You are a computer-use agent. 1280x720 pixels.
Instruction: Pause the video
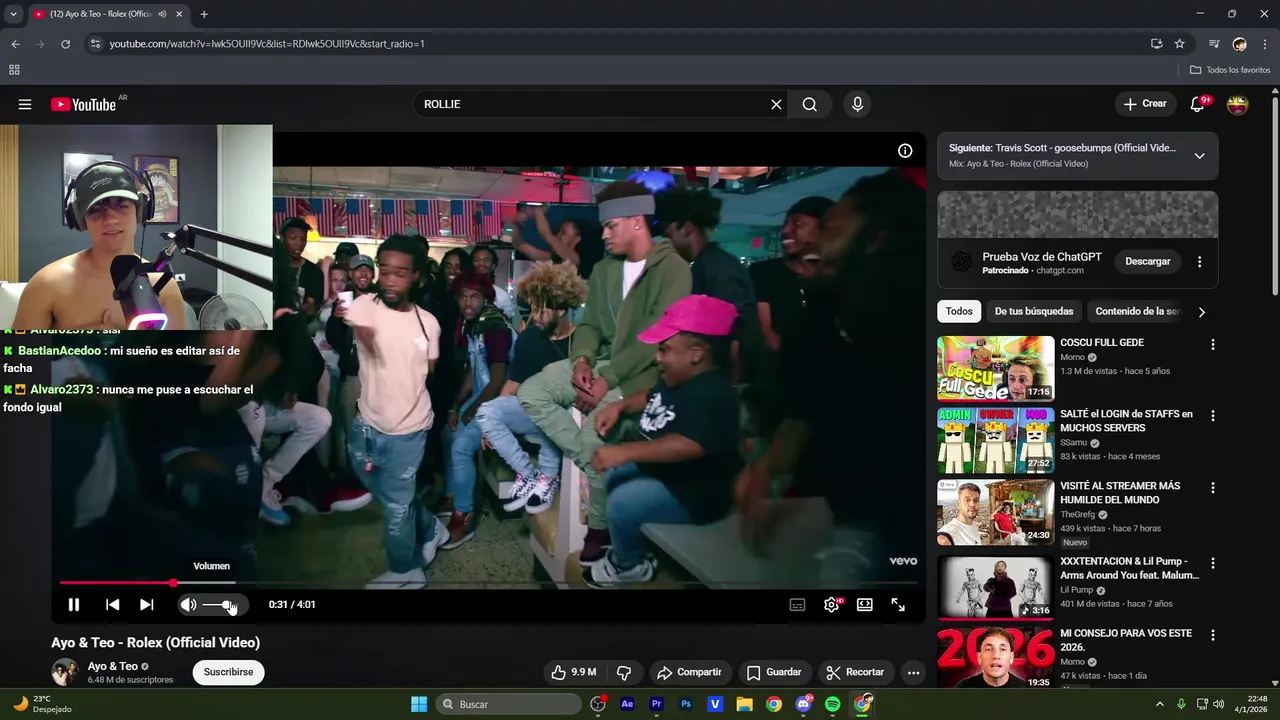click(x=74, y=604)
